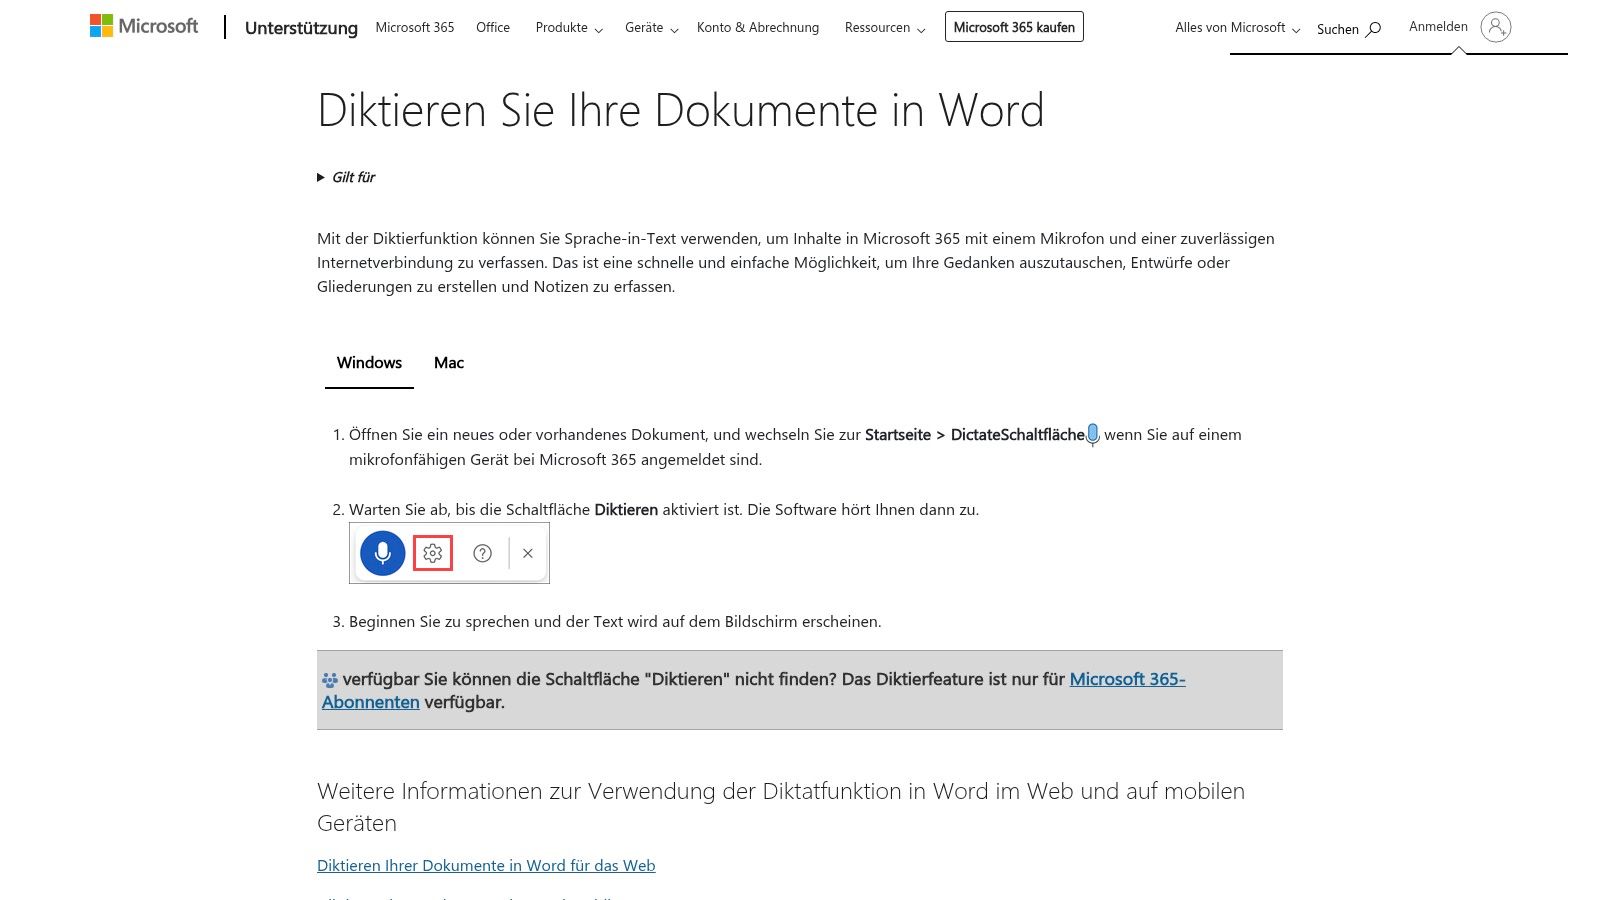Expand the Ressourcen dropdown
1600x900 pixels.
click(885, 28)
